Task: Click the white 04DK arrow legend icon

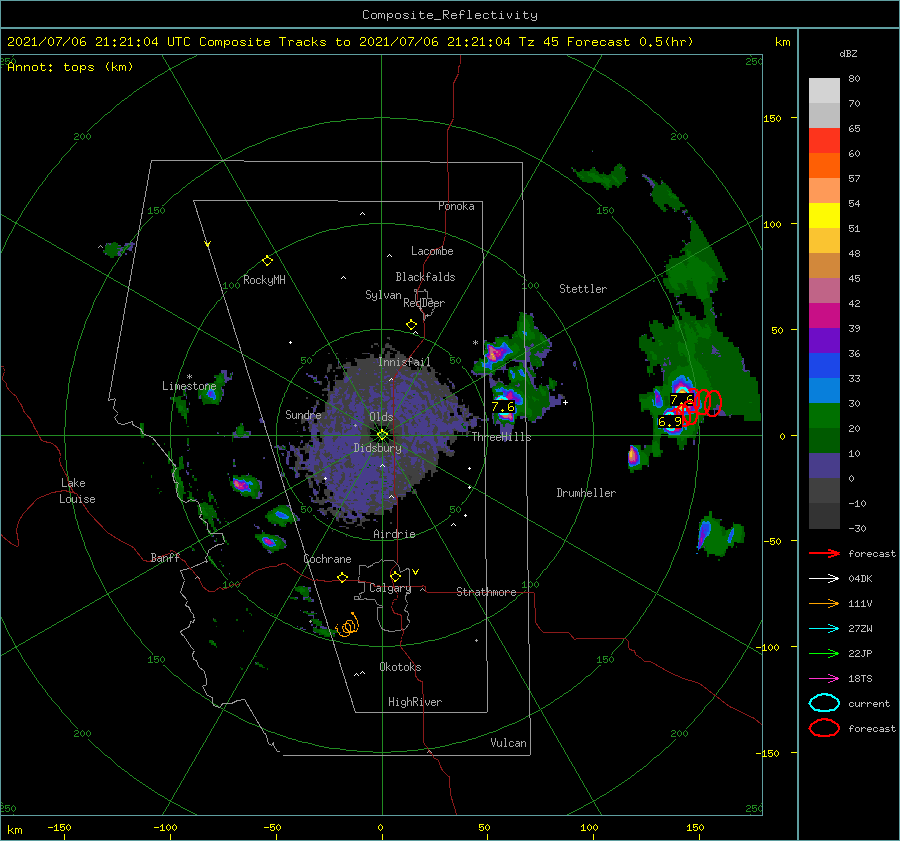Action: [824, 578]
